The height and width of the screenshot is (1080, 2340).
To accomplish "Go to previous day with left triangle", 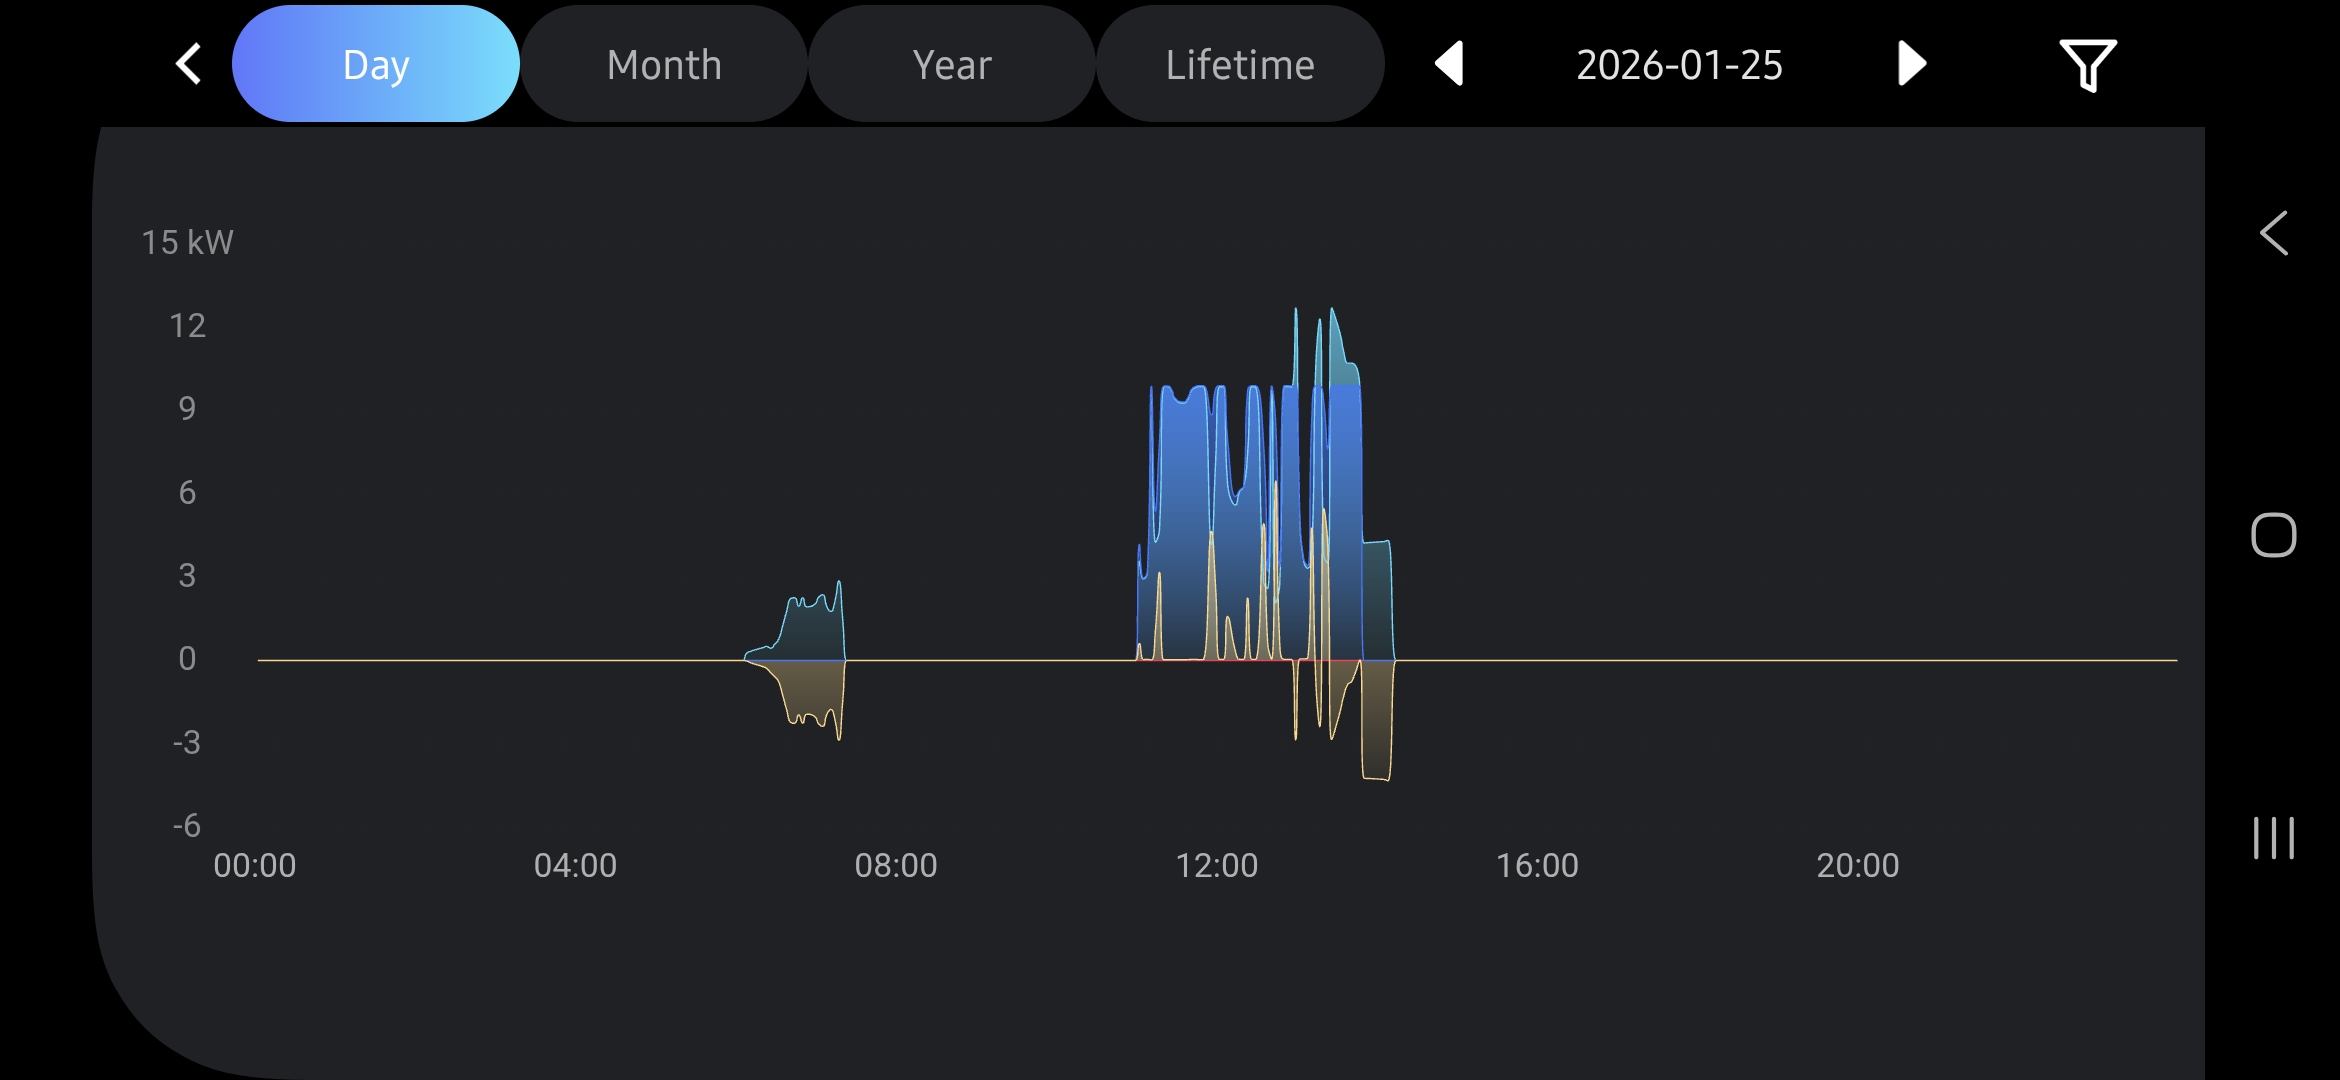I will tap(1449, 64).
